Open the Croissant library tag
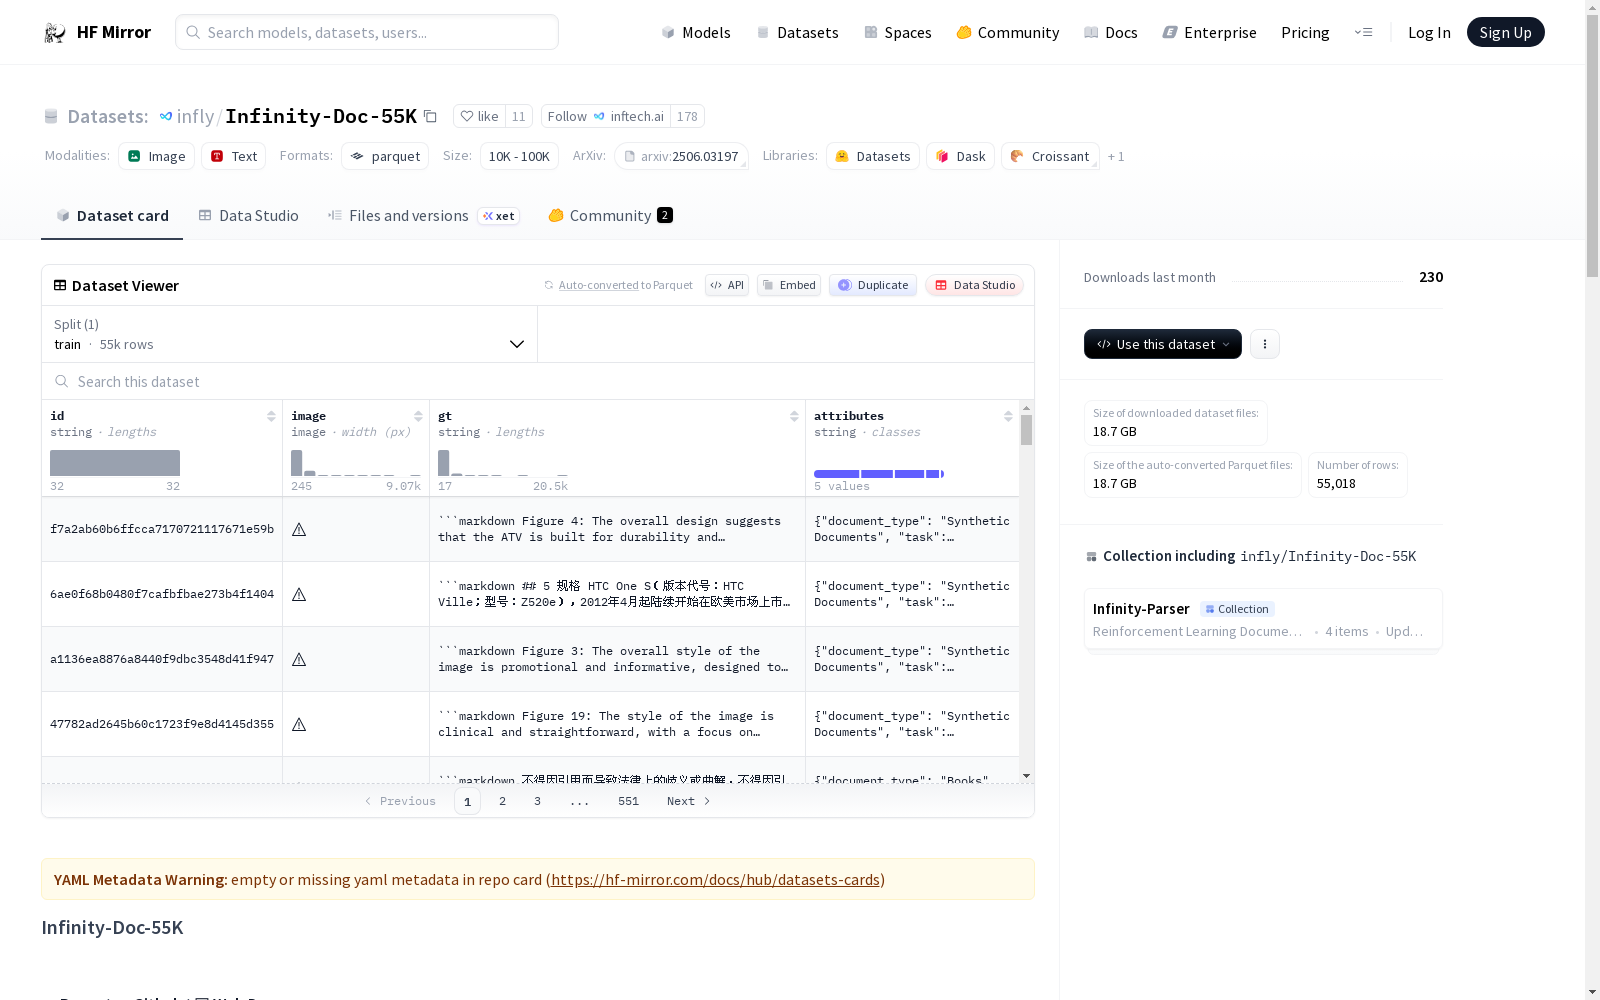 [1050, 156]
